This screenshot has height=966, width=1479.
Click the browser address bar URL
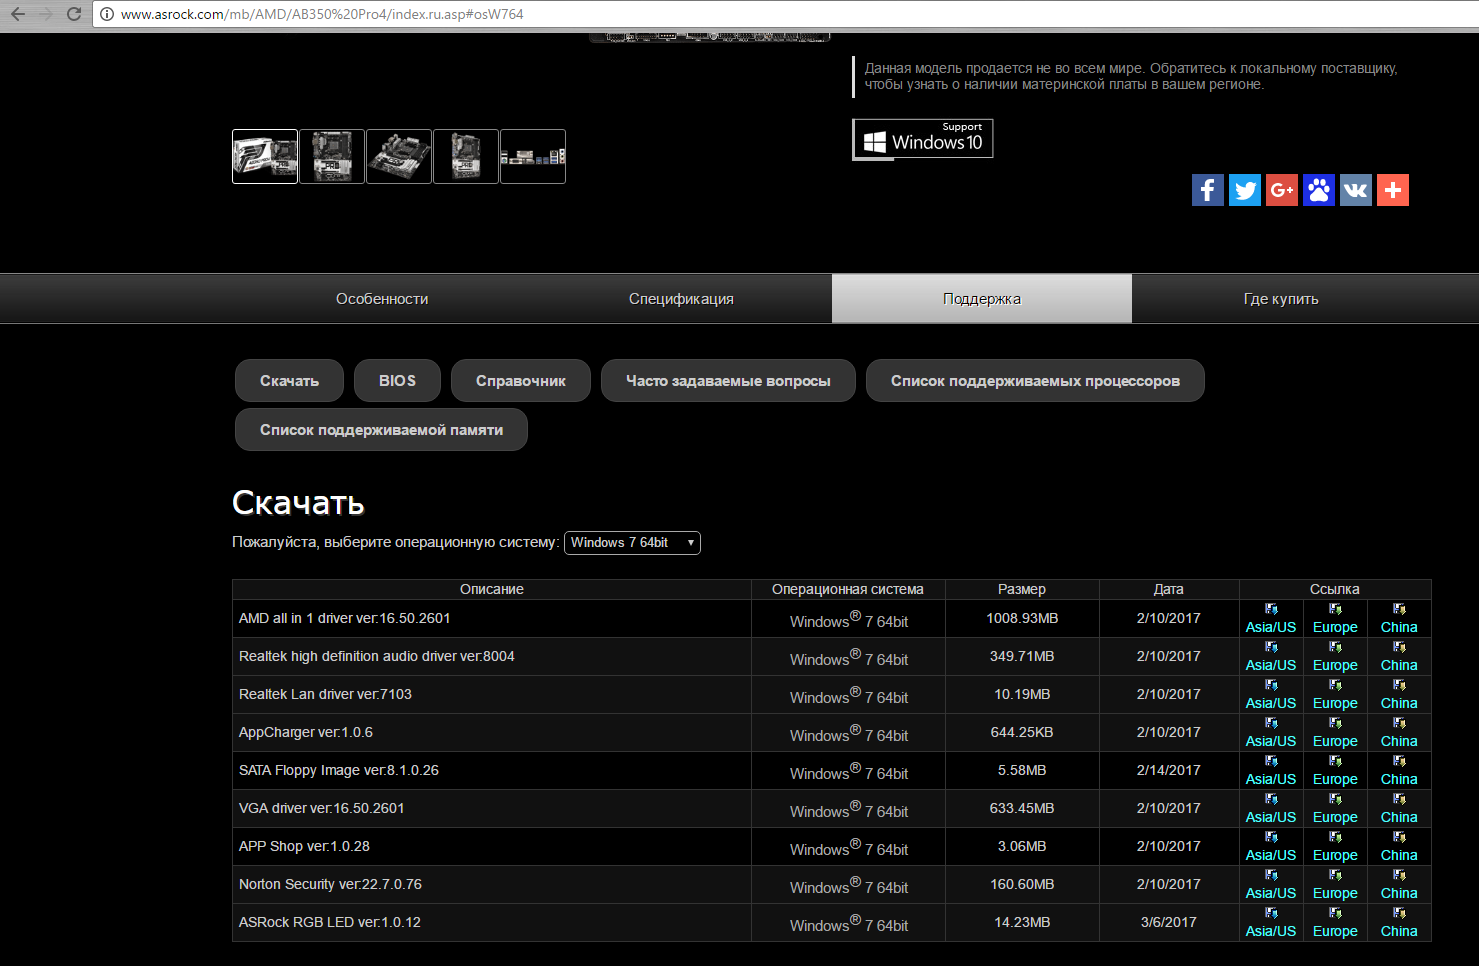click(x=322, y=14)
